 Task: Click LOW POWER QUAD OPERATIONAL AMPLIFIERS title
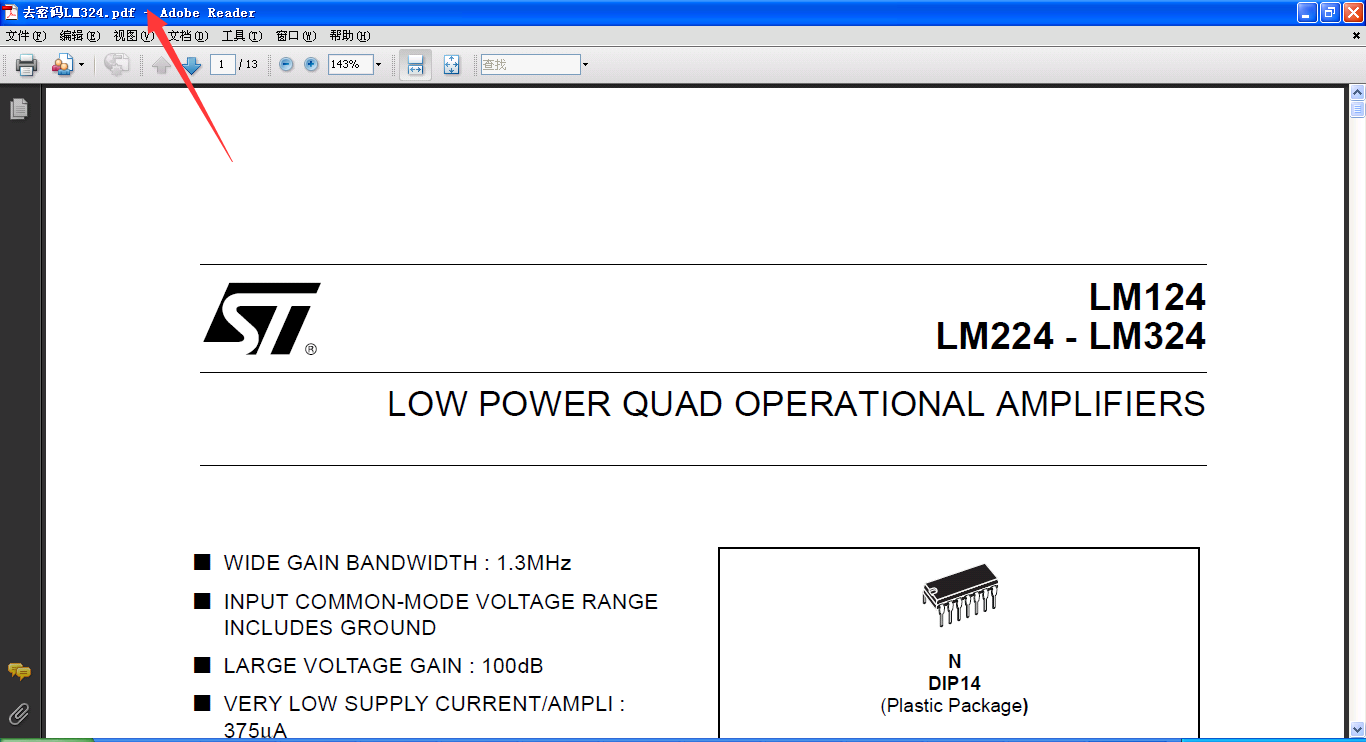tap(796, 404)
